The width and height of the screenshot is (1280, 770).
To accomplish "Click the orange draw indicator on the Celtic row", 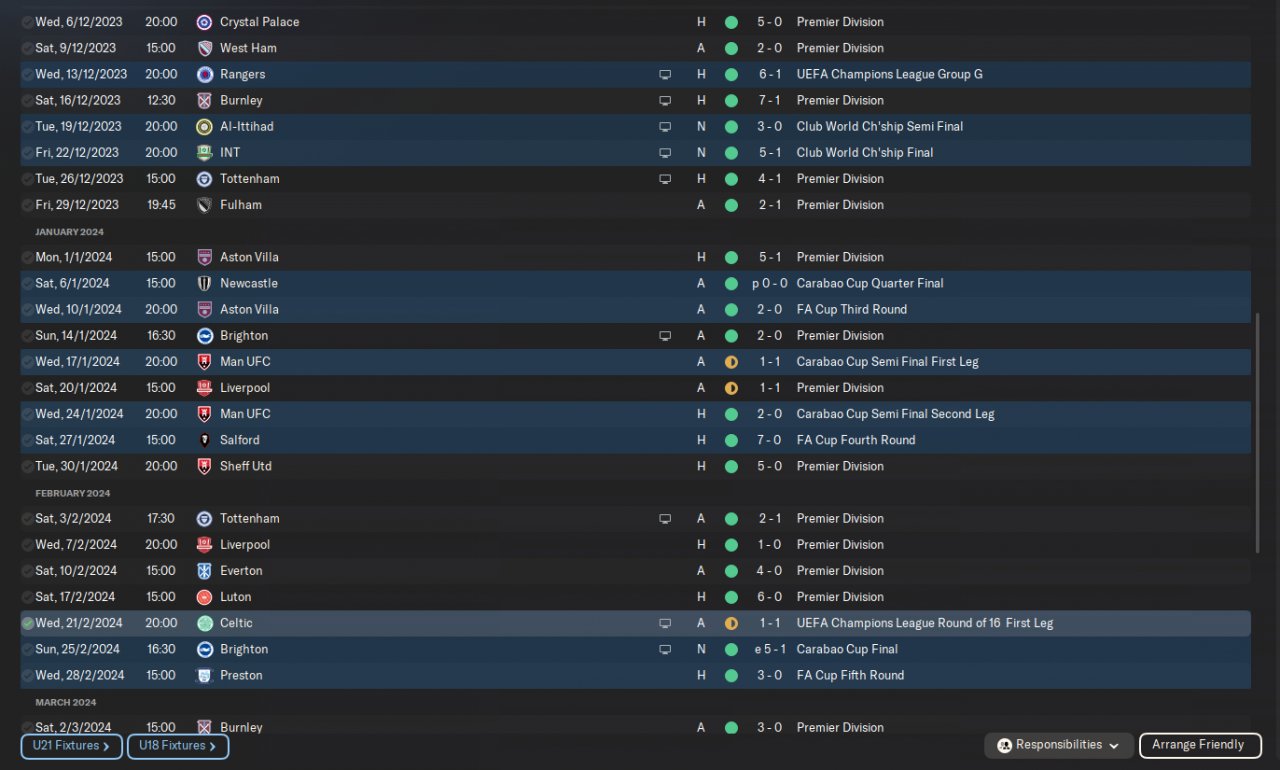I will click(x=731, y=624).
